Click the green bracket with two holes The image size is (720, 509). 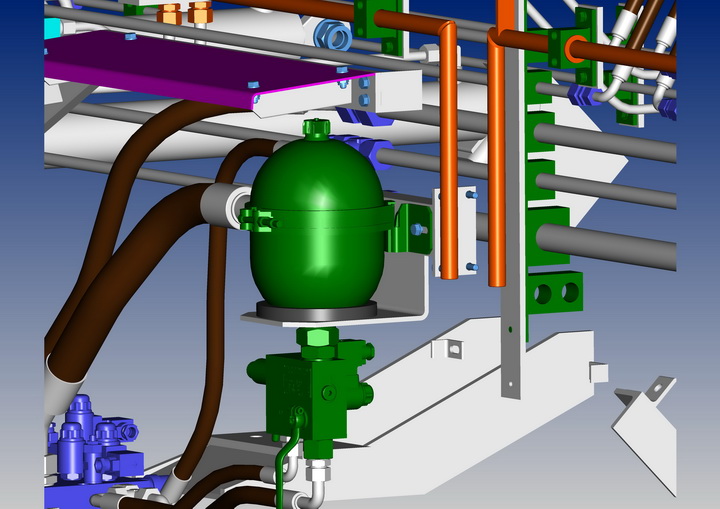(555, 292)
